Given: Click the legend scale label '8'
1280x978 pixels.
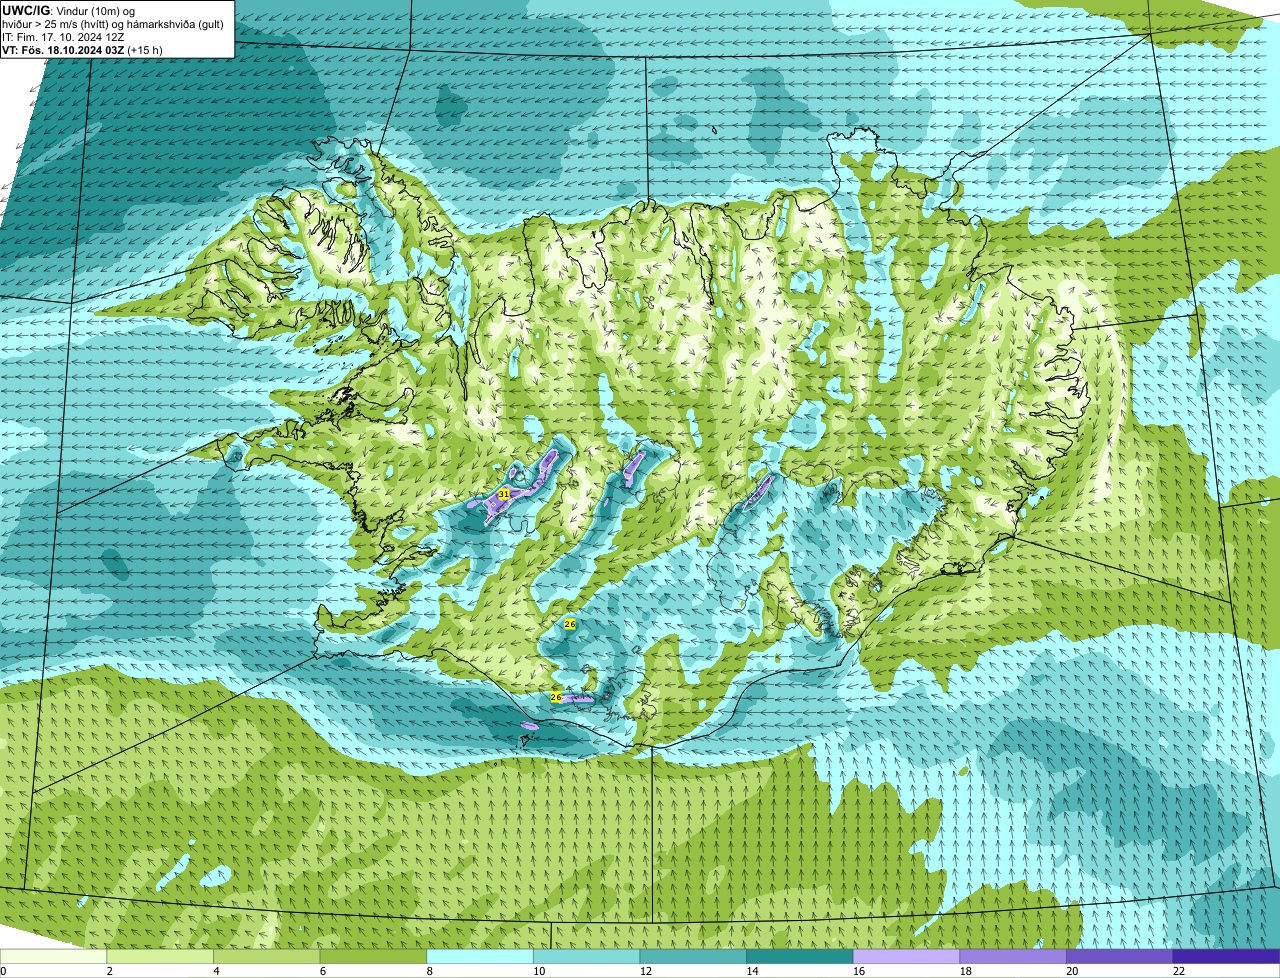Looking at the screenshot, I should [430, 971].
